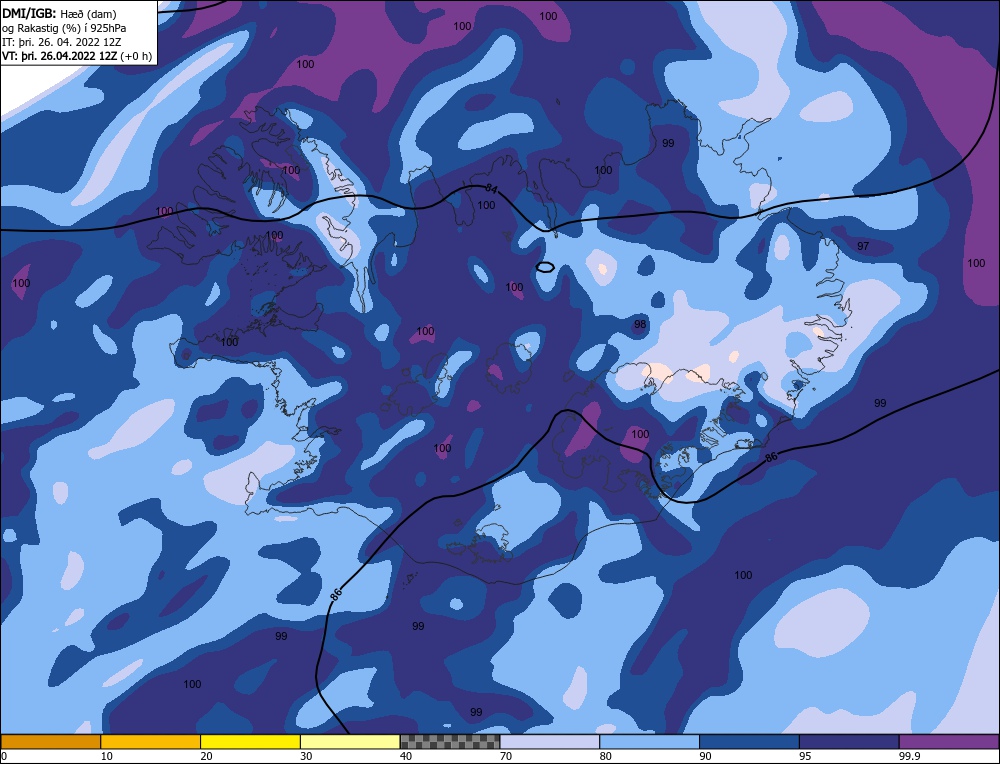Screen dimensions: 1000x764
Task: Click the 'DMI/IGB: Hæð (dam)' title line
Action: click(59, 13)
